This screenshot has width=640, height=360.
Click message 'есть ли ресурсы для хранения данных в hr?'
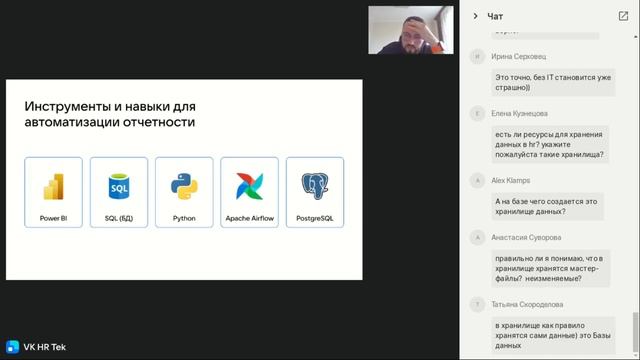550,144
